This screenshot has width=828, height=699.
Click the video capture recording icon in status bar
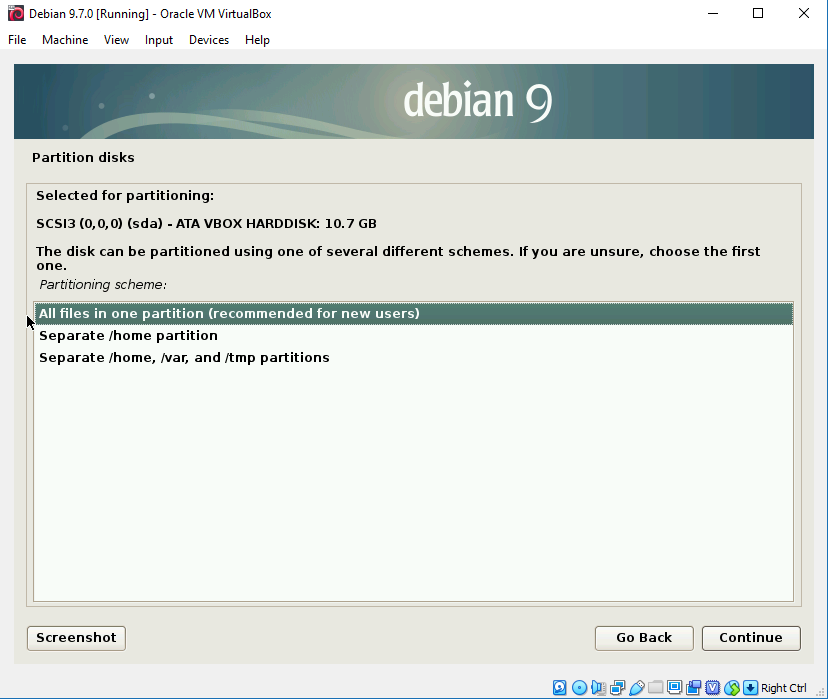tap(693, 687)
